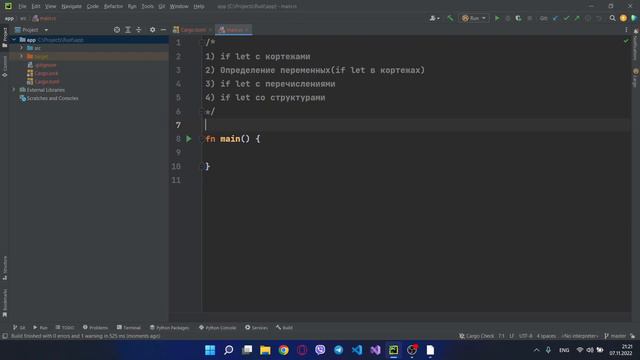Hide the Project panel with minus icon
This screenshot has height=360, width=640.
(x=163, y=30)
